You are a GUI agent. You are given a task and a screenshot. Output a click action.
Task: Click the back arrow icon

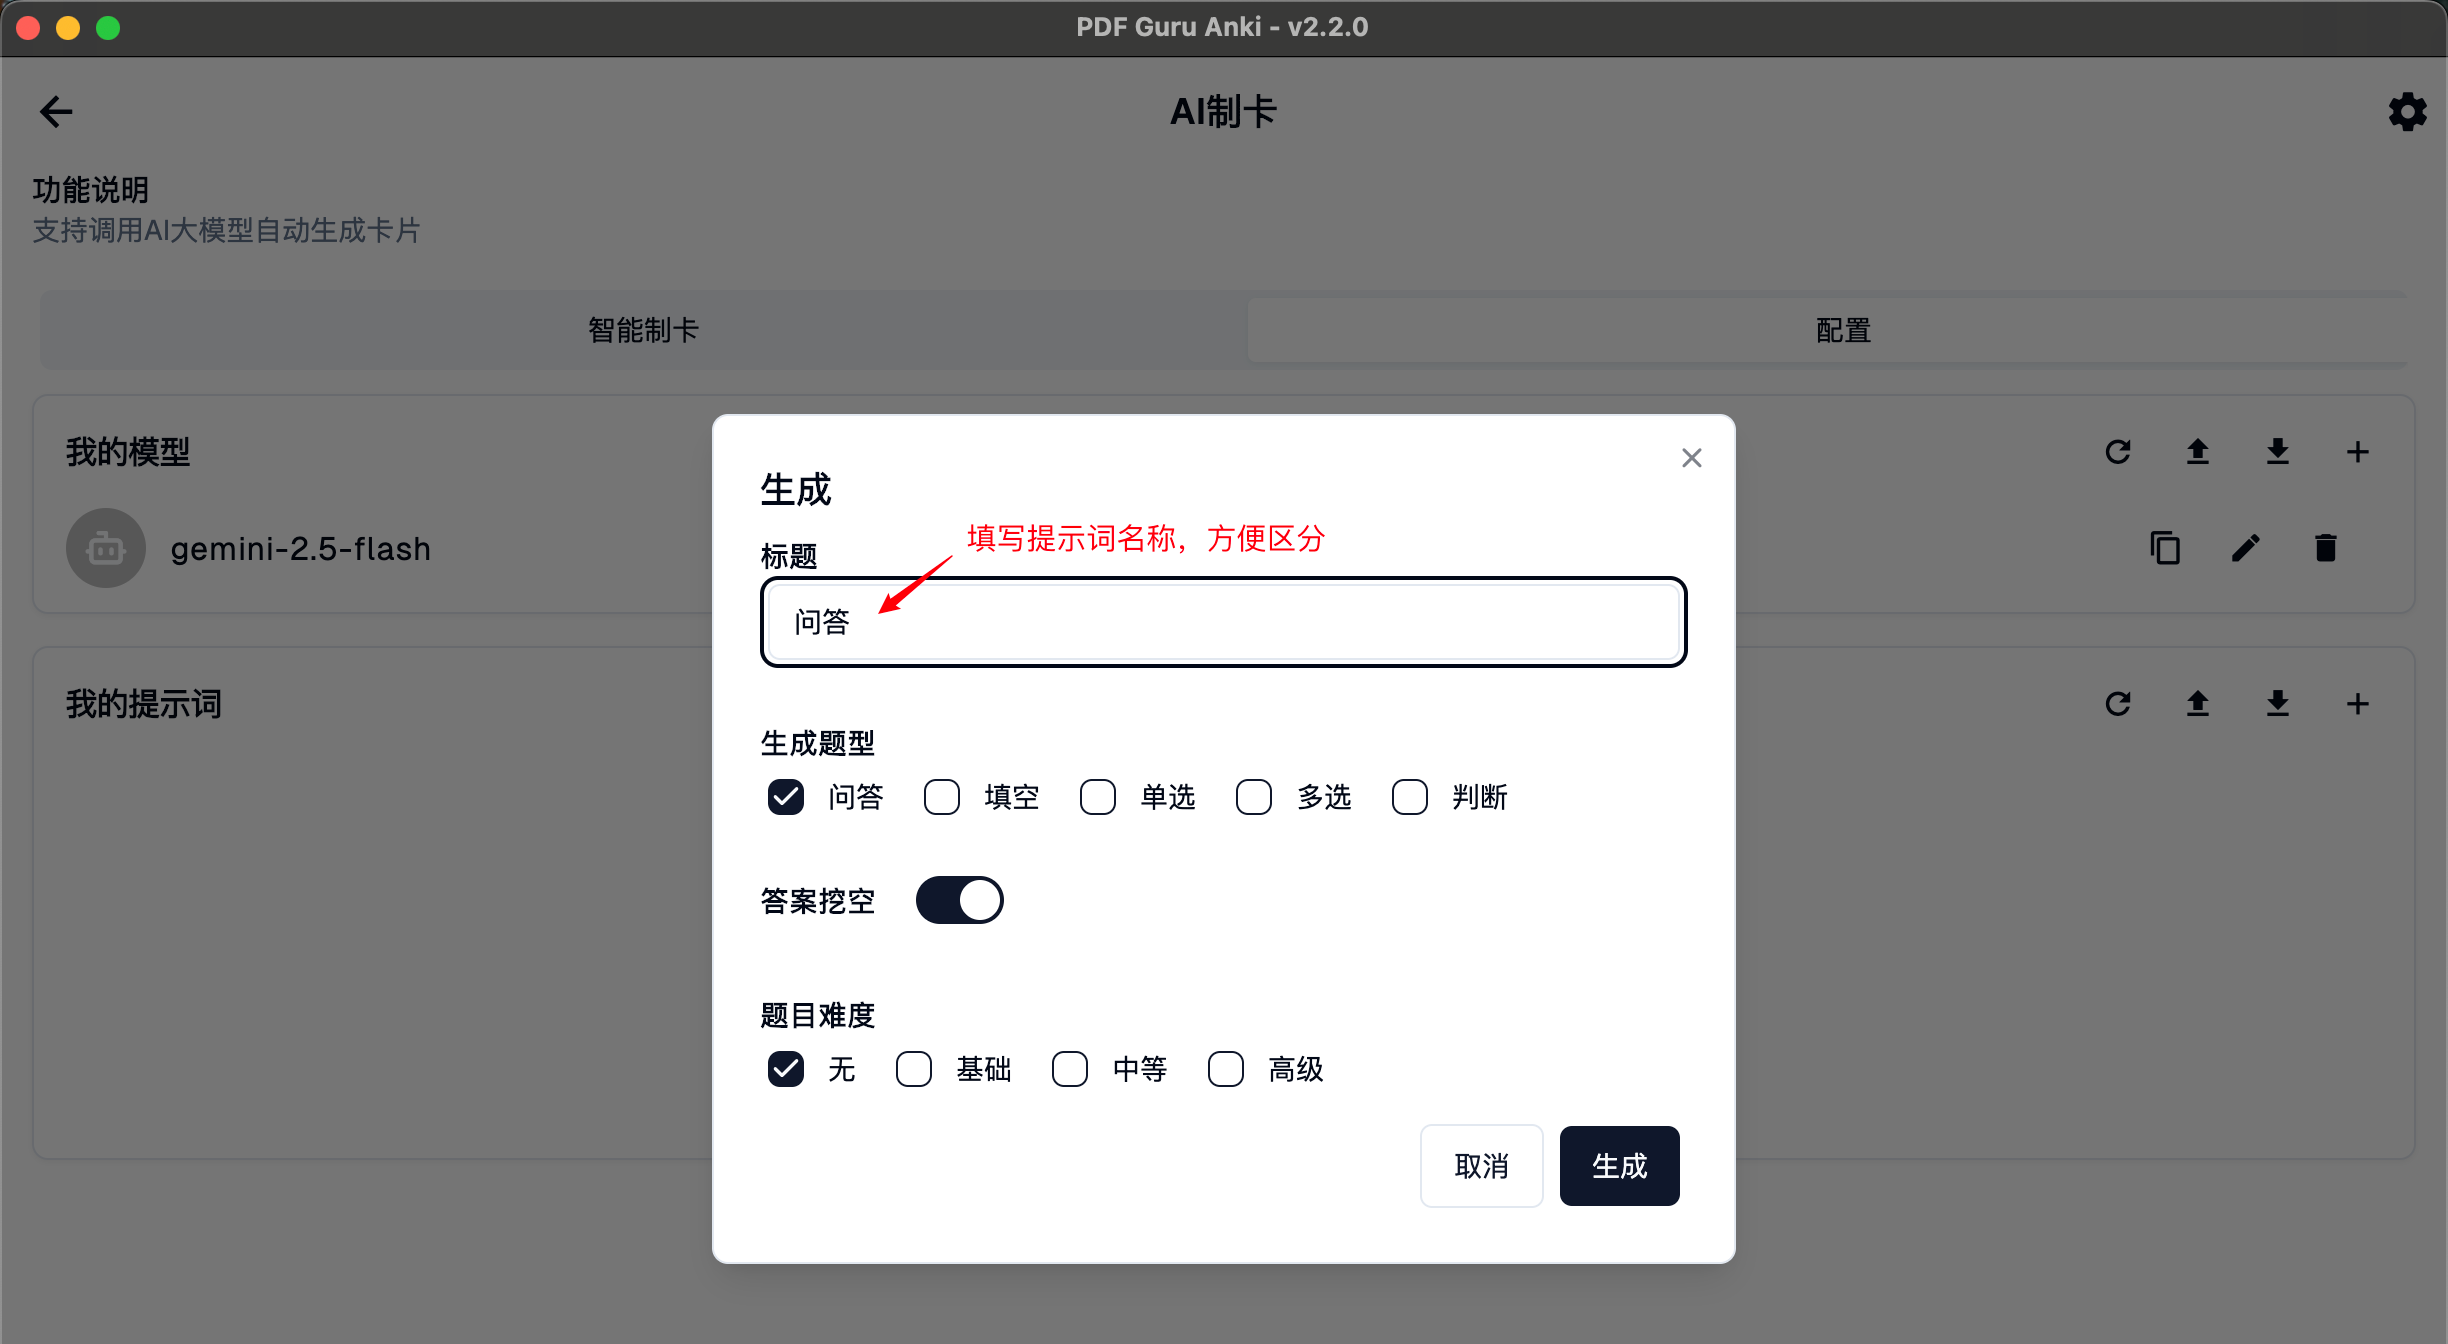point(56,111)
